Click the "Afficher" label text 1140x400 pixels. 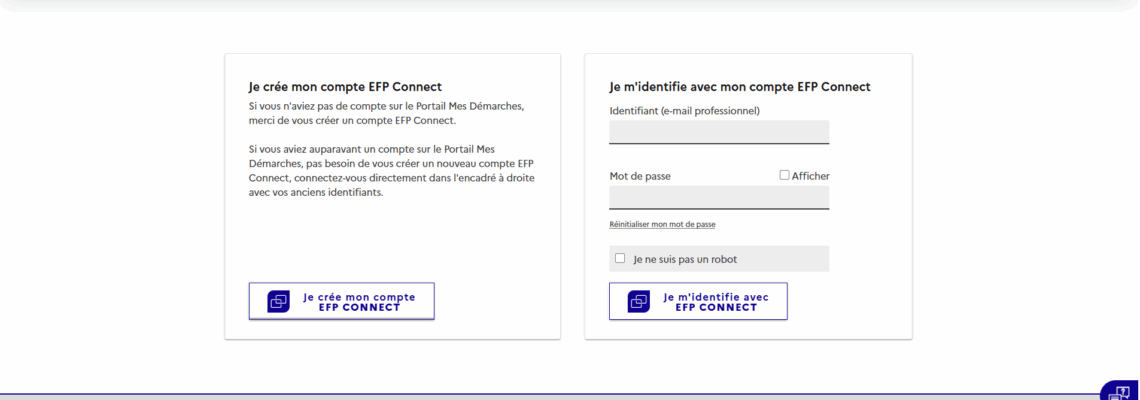[x=811, y=176]
